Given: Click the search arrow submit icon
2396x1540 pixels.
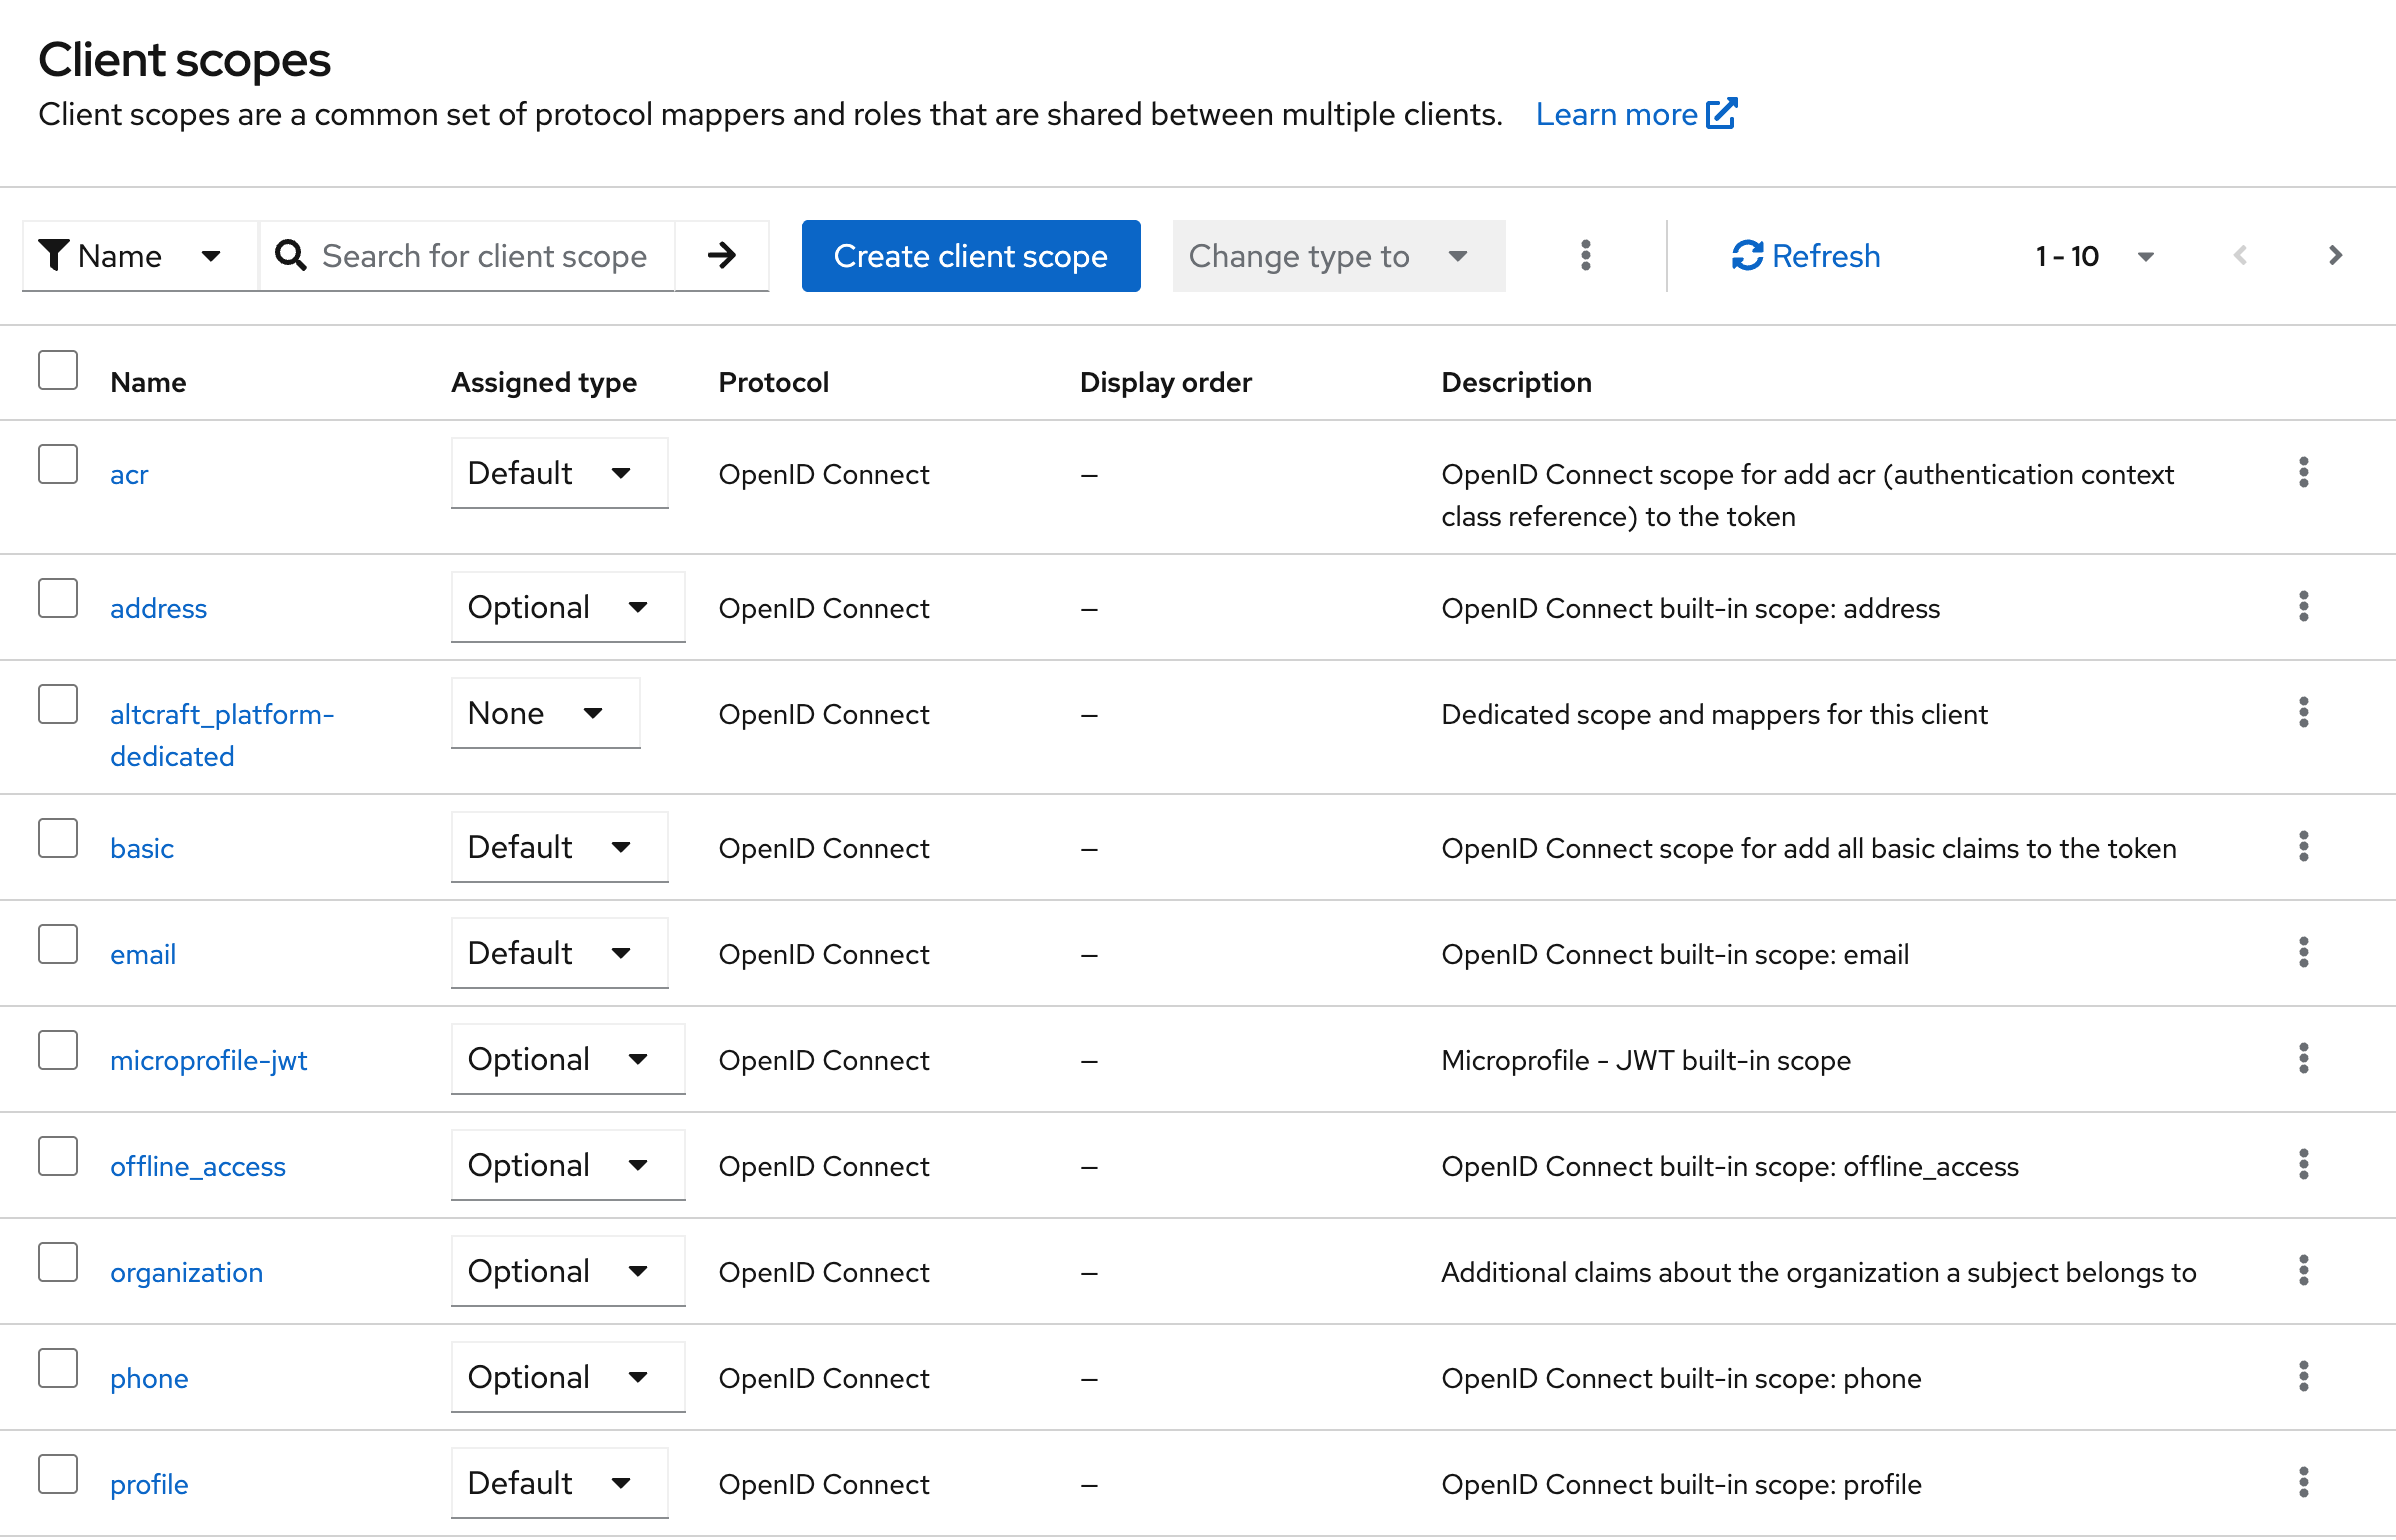Looking at the screenshot, I should point(721,256).
